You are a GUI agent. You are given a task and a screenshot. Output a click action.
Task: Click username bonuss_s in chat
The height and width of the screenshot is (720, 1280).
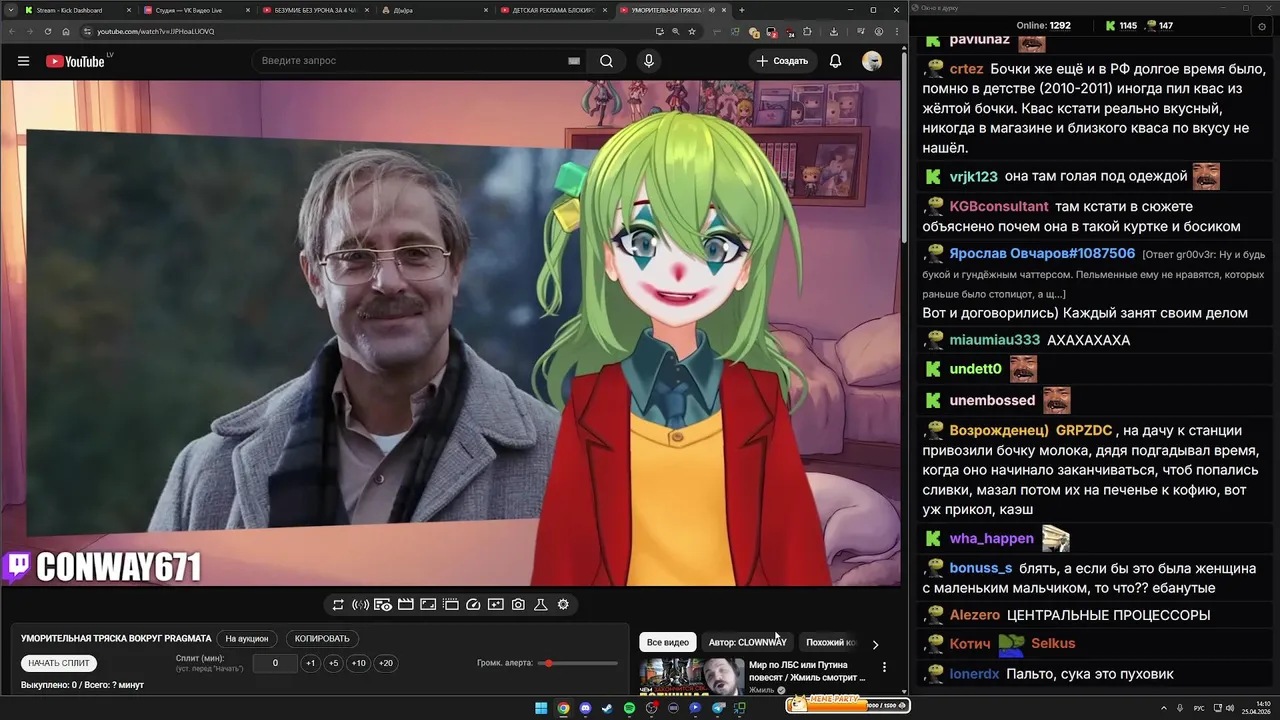[x=980, y=568]
